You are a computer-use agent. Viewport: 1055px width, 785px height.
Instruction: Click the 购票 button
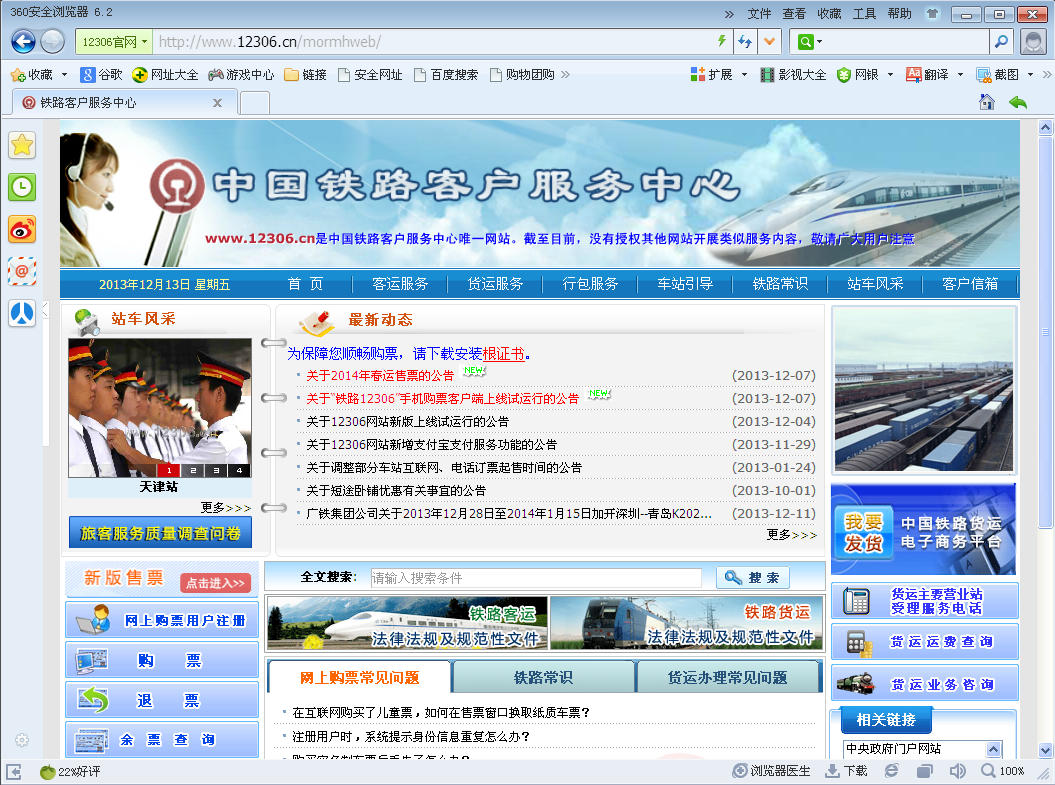click(162, 660)
